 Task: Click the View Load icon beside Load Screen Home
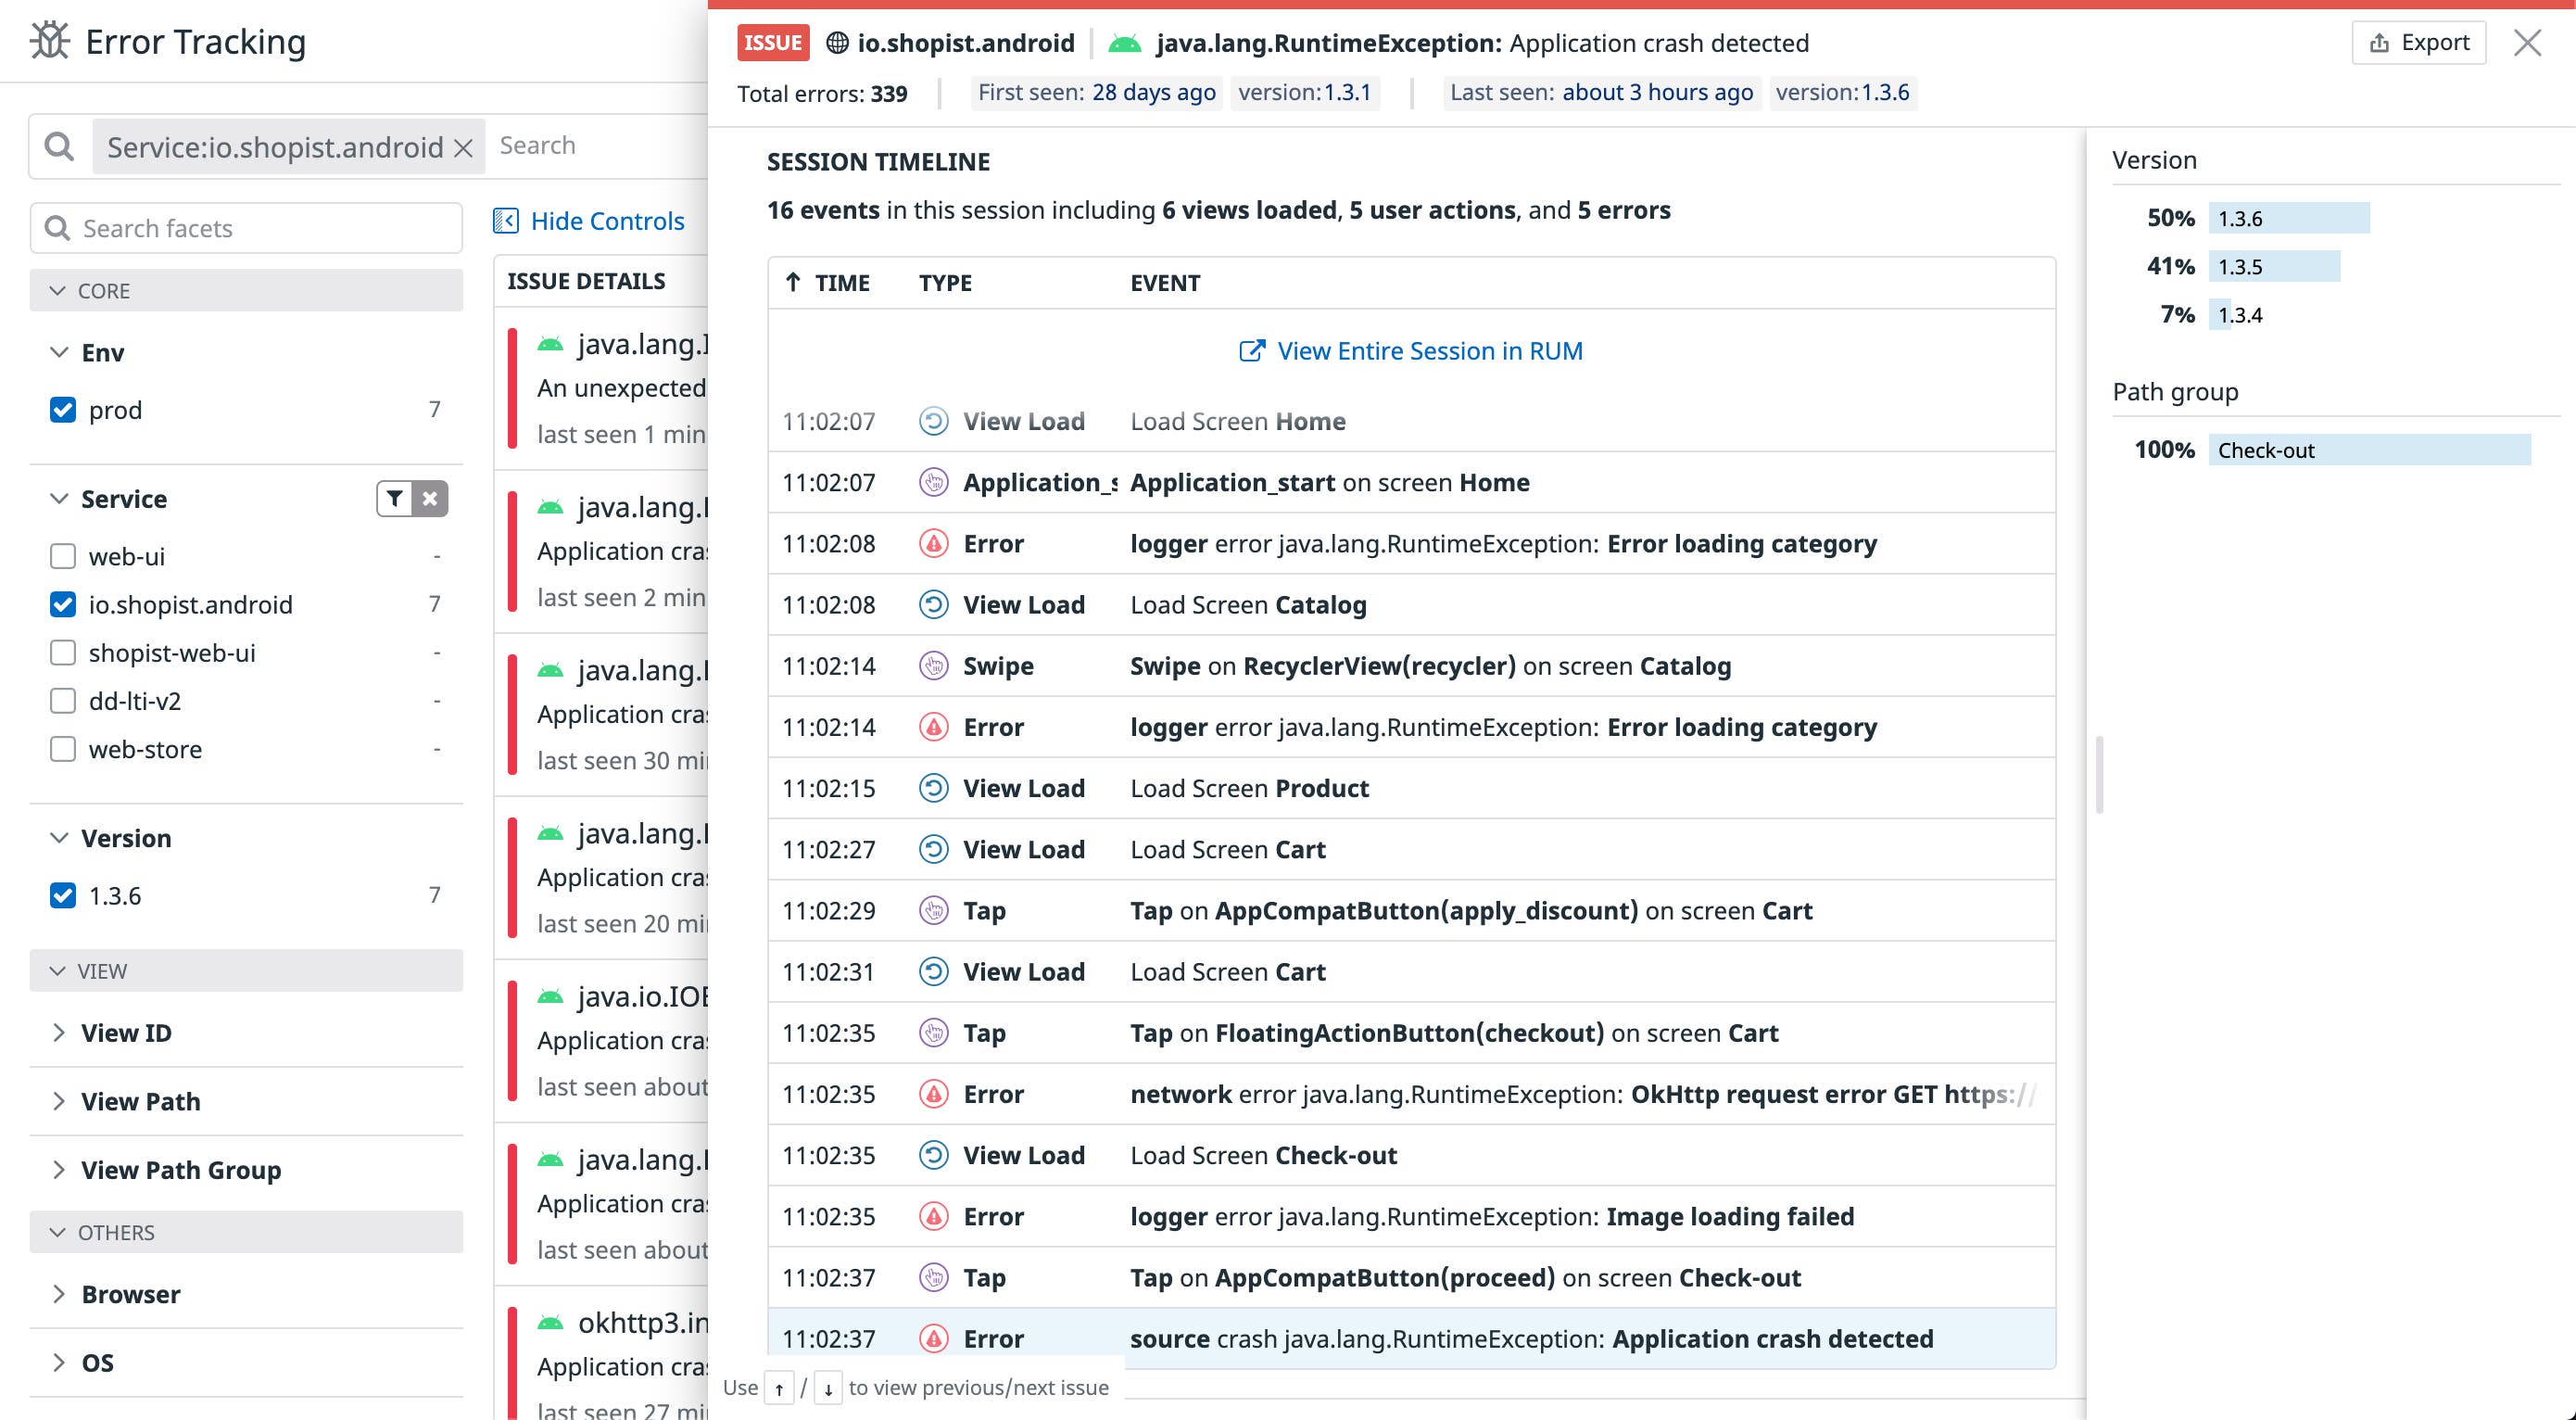coord(932,421)
